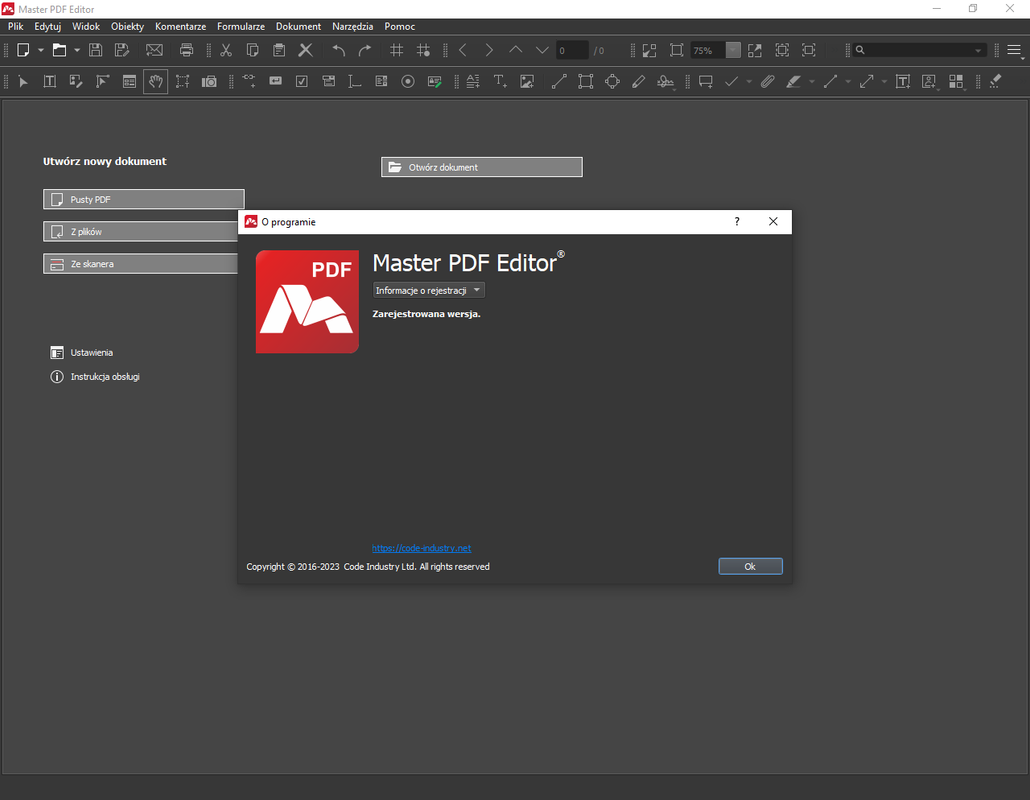Select the Insert Image tool
This screenshot has width=1030, height=800.
527,81
